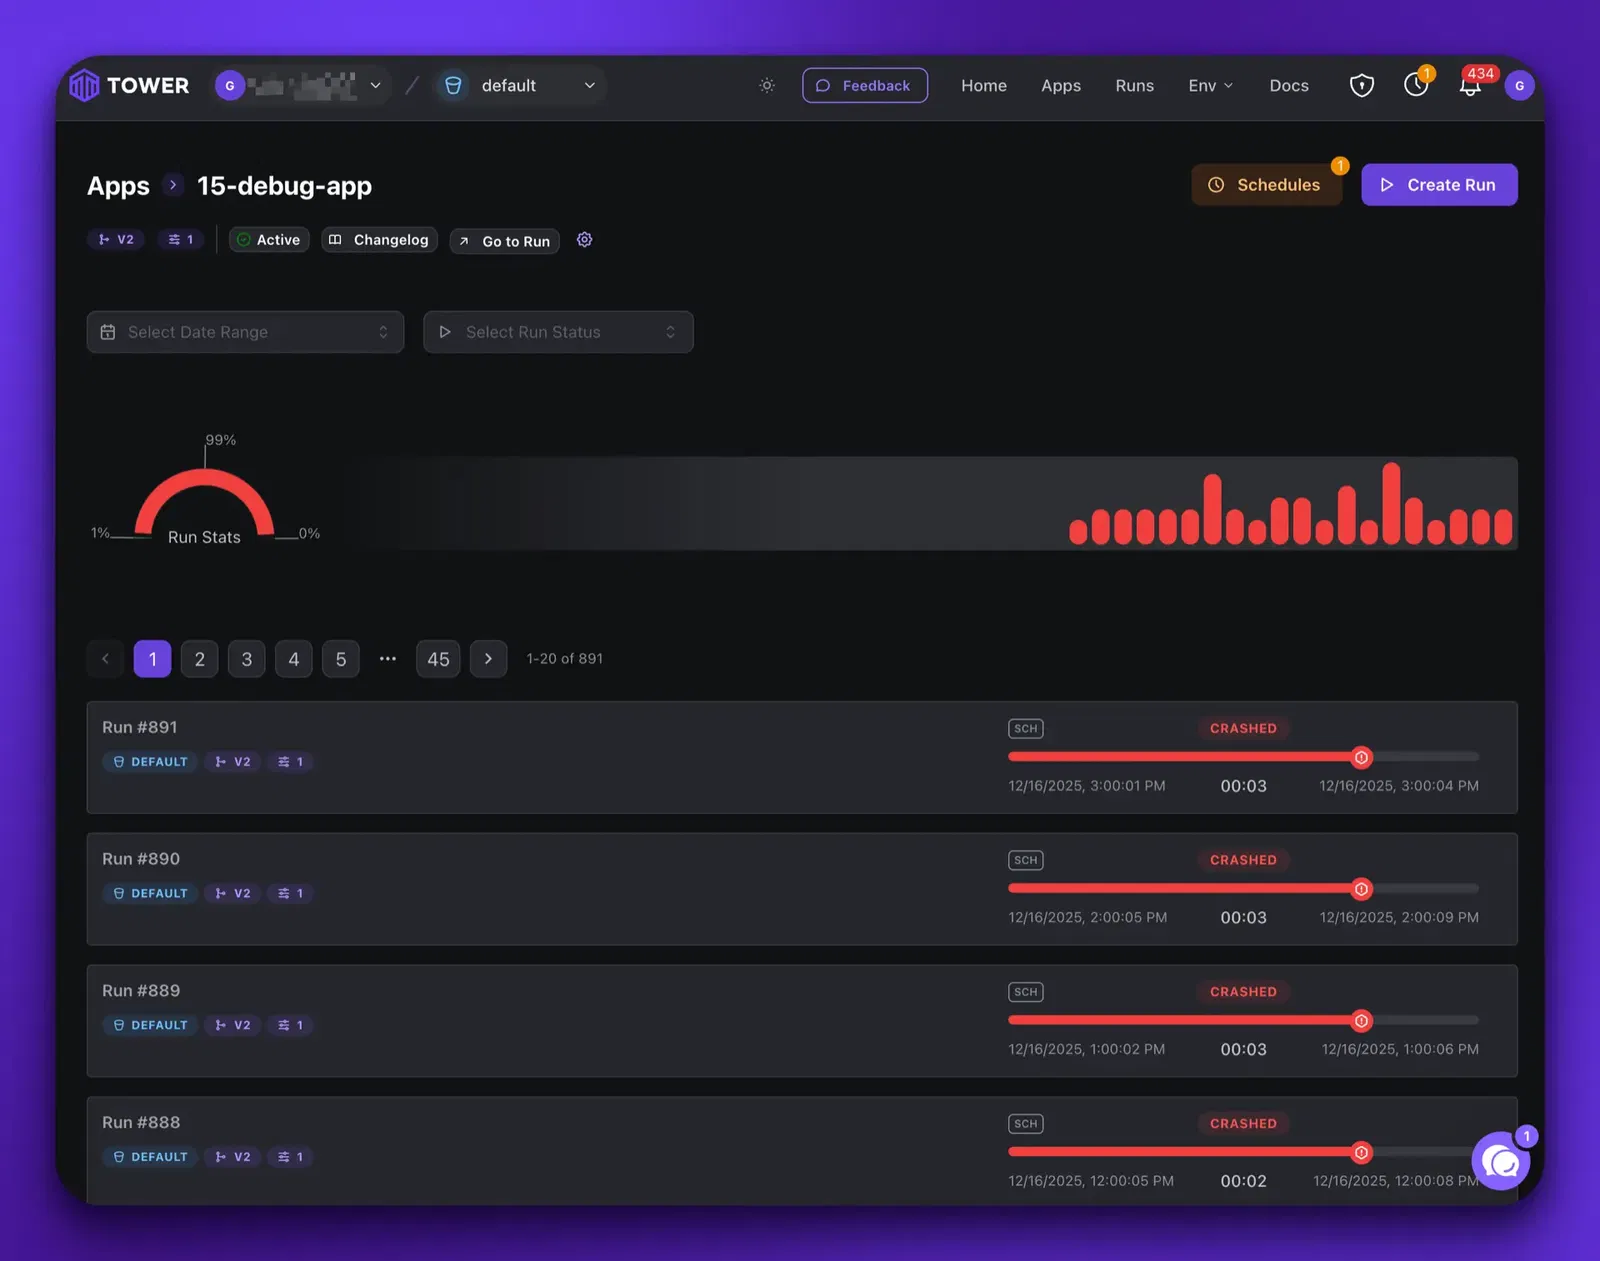Jump to pagination page 45
Screen dimensions: 1600x1261
[x=438, y=659]
